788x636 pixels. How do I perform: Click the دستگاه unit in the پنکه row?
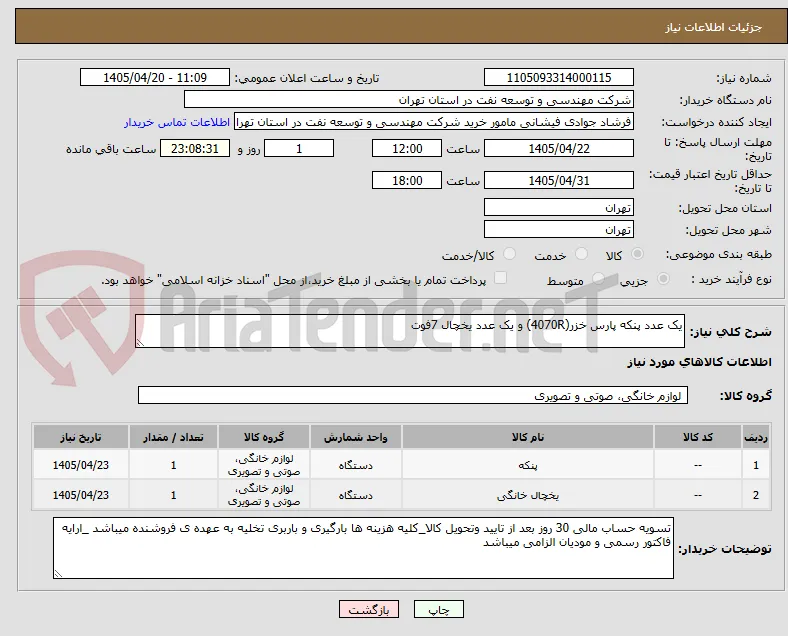tap(355, 465)
